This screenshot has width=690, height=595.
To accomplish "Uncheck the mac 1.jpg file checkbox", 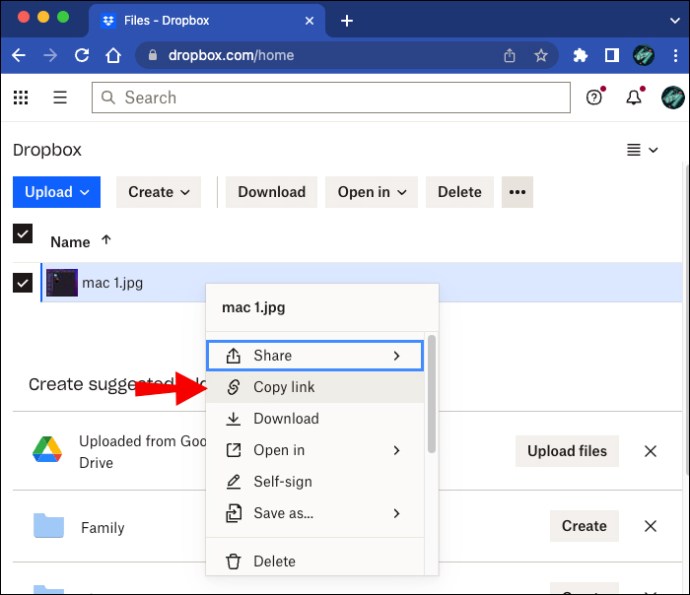I will tap(22, 283).
